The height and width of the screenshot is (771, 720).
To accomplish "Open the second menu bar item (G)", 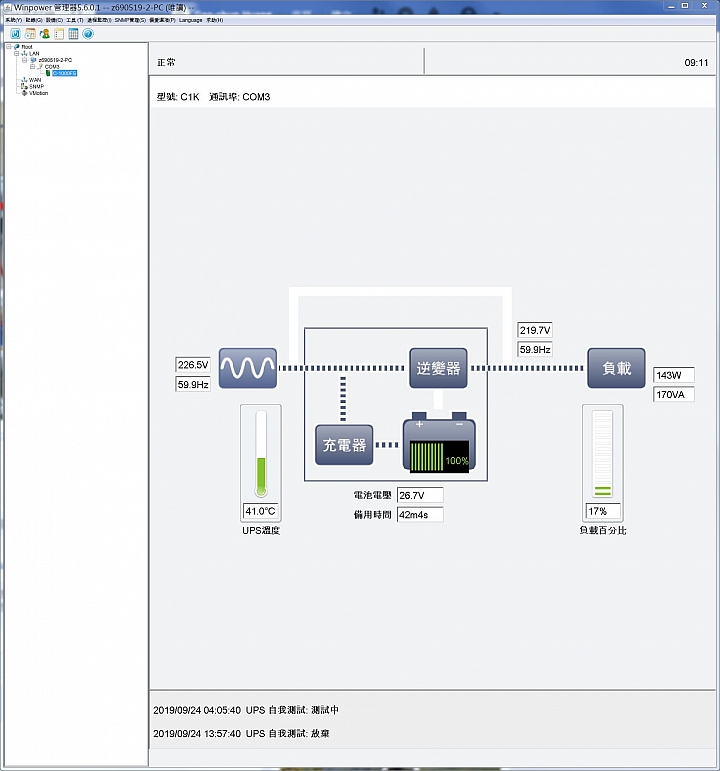I will click(x=34, y=20).
